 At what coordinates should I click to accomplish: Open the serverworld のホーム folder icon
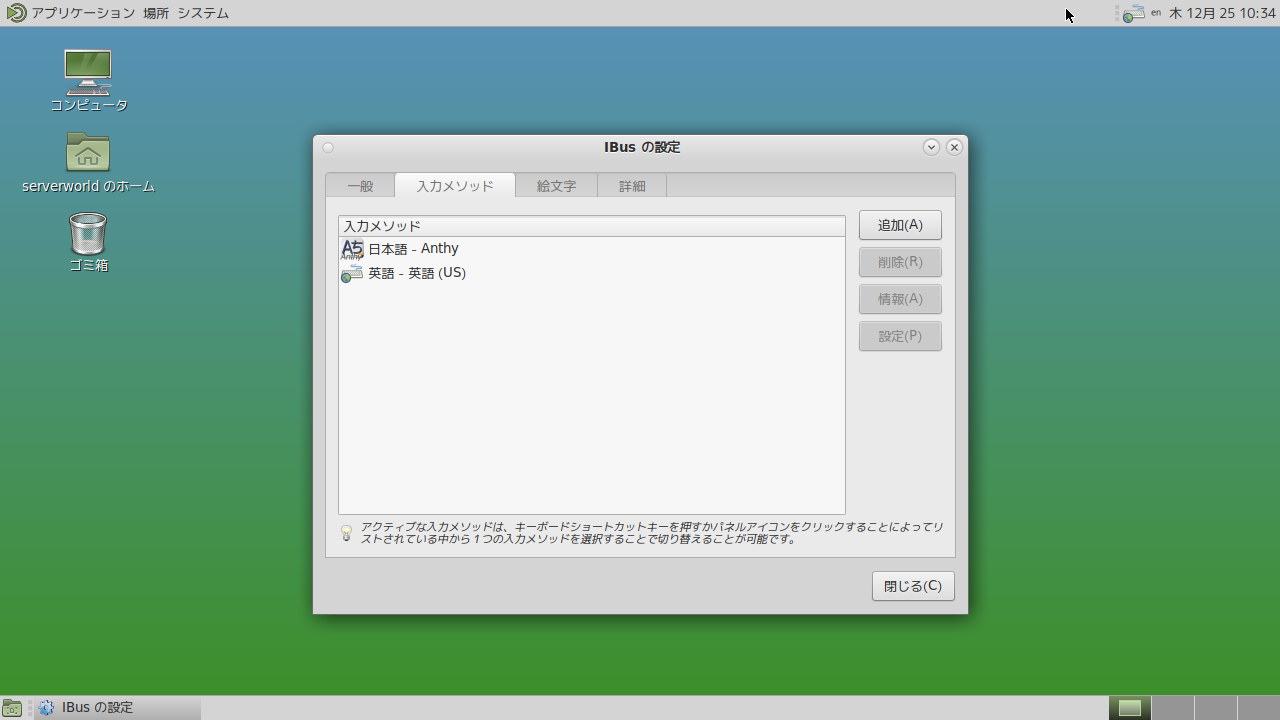88,153
